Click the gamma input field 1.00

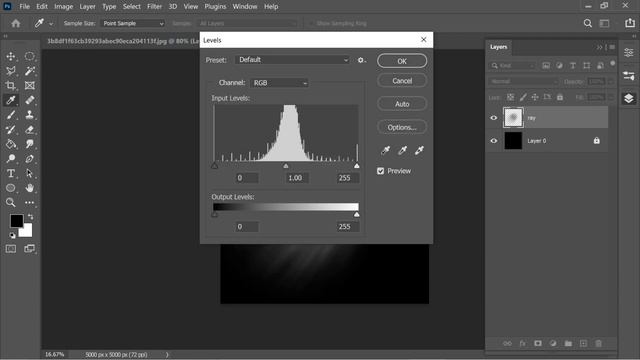click(x=296, y=178)
